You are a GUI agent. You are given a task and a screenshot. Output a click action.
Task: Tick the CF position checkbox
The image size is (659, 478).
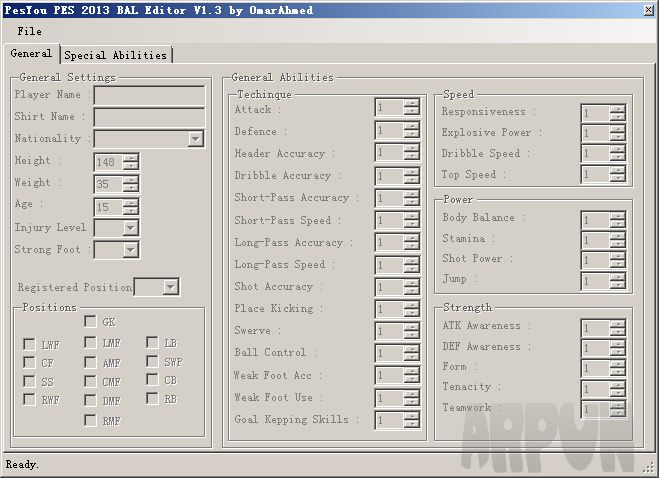coord(29,362)
